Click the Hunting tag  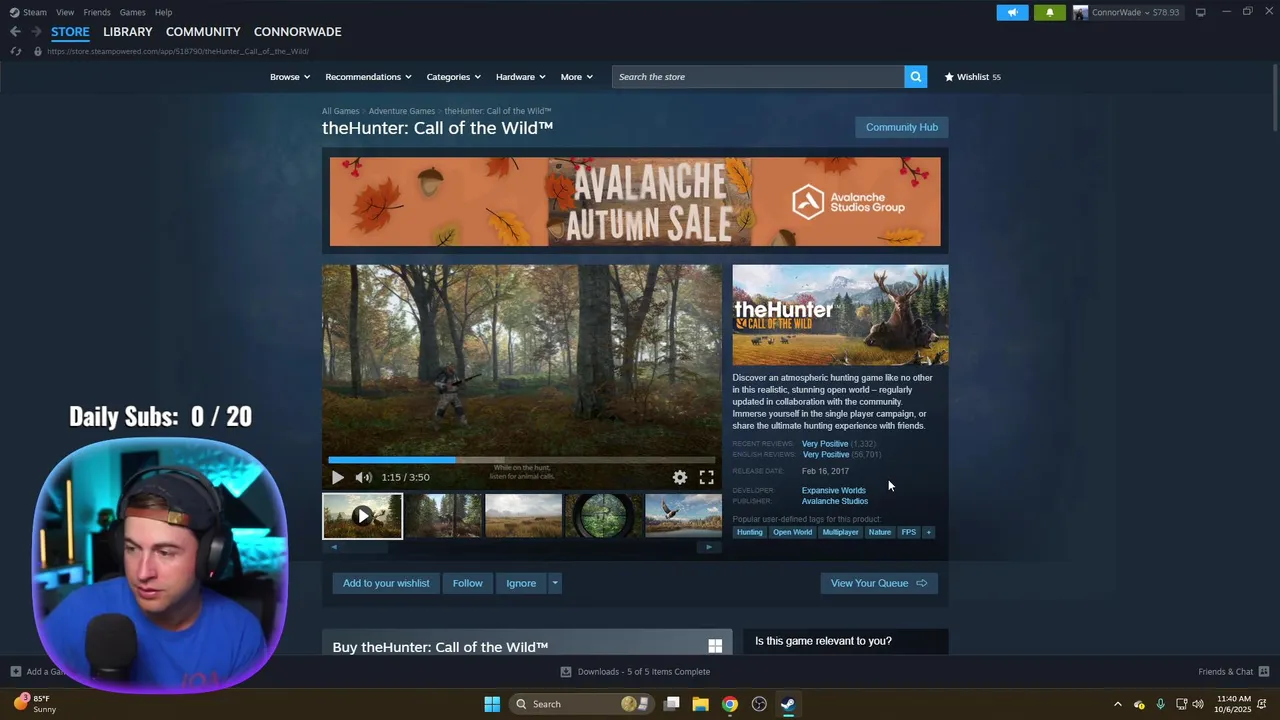click(x=750, y=532)
